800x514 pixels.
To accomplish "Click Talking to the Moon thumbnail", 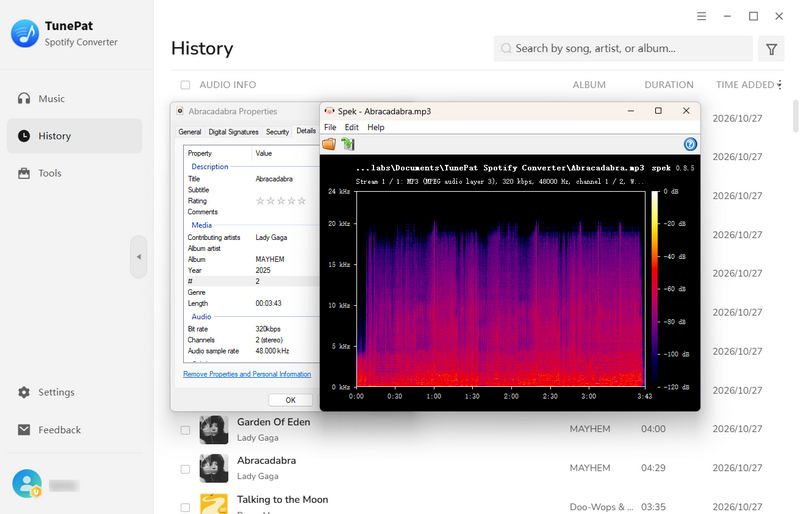I will coord(214,504).
